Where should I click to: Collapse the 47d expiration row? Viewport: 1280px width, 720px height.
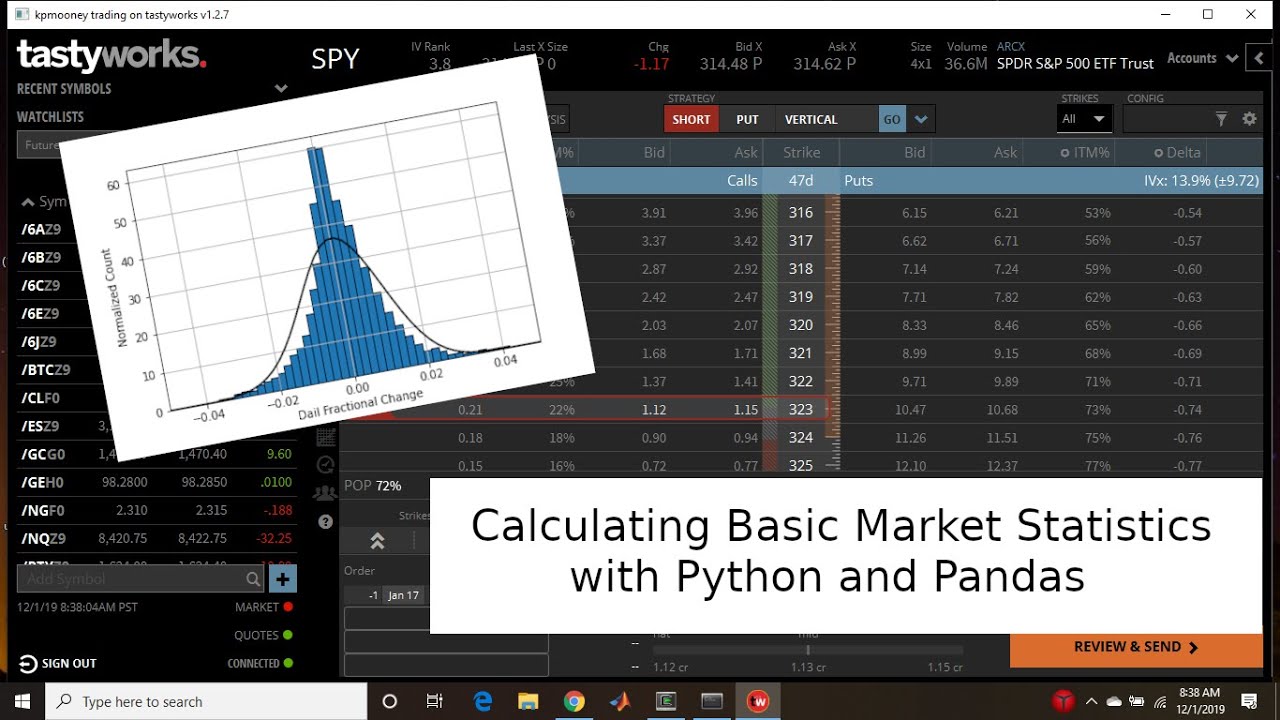point(801,181)
